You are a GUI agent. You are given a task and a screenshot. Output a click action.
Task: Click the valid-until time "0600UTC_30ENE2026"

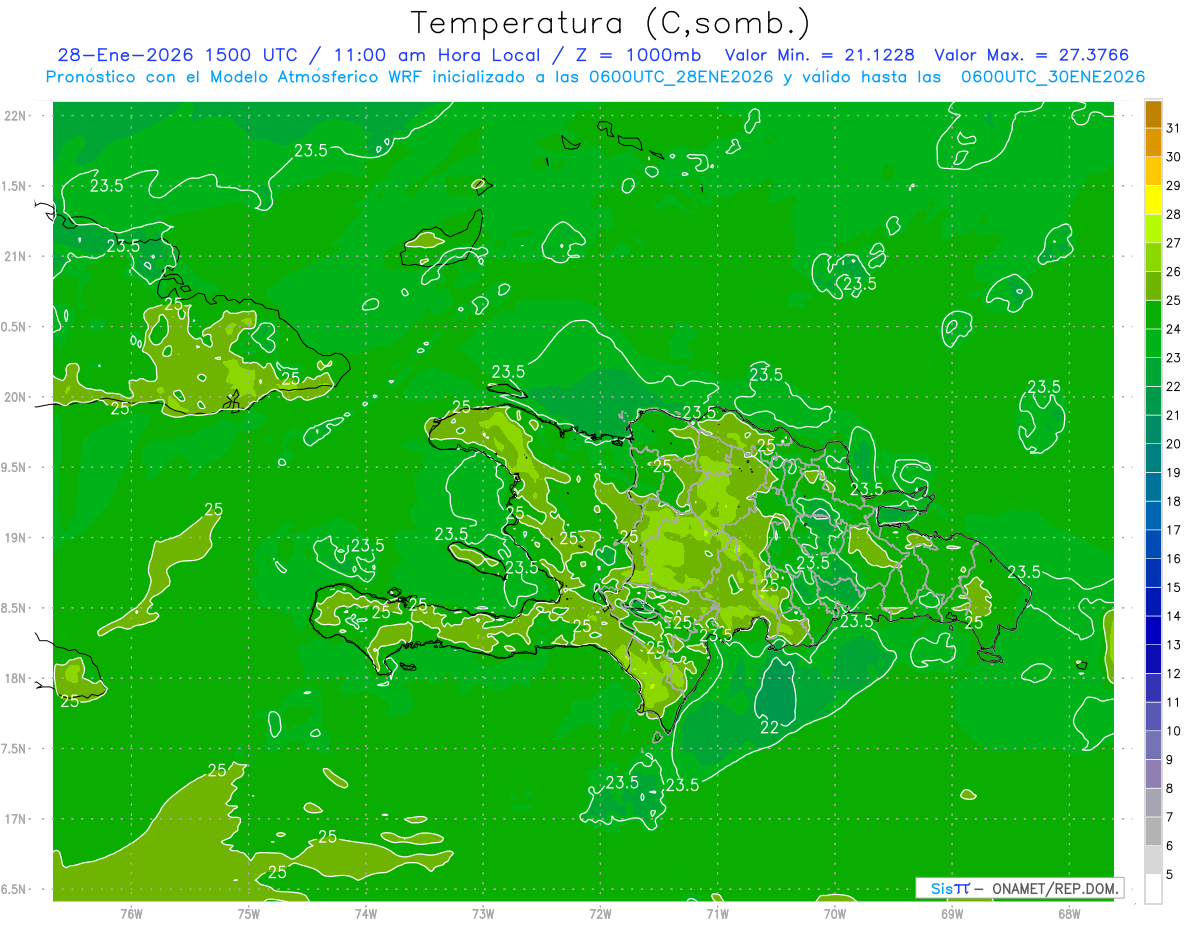[1053, 77]
